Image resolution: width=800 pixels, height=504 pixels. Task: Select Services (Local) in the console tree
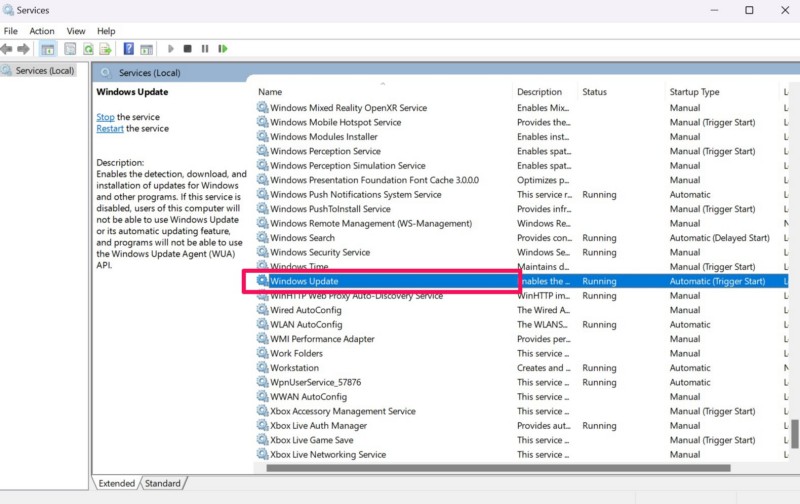click(x=44, y=71)
